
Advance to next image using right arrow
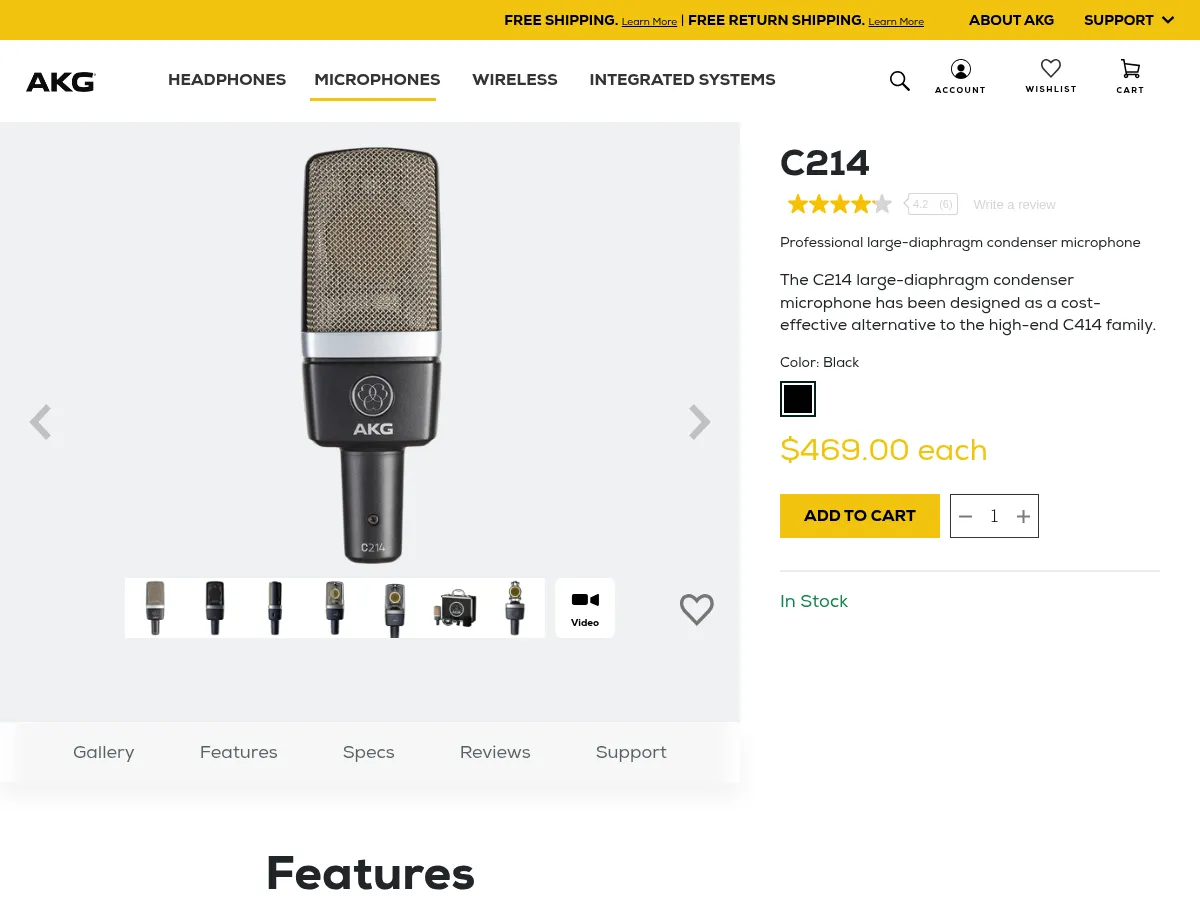pyautogui.click(x=699, y=421)
